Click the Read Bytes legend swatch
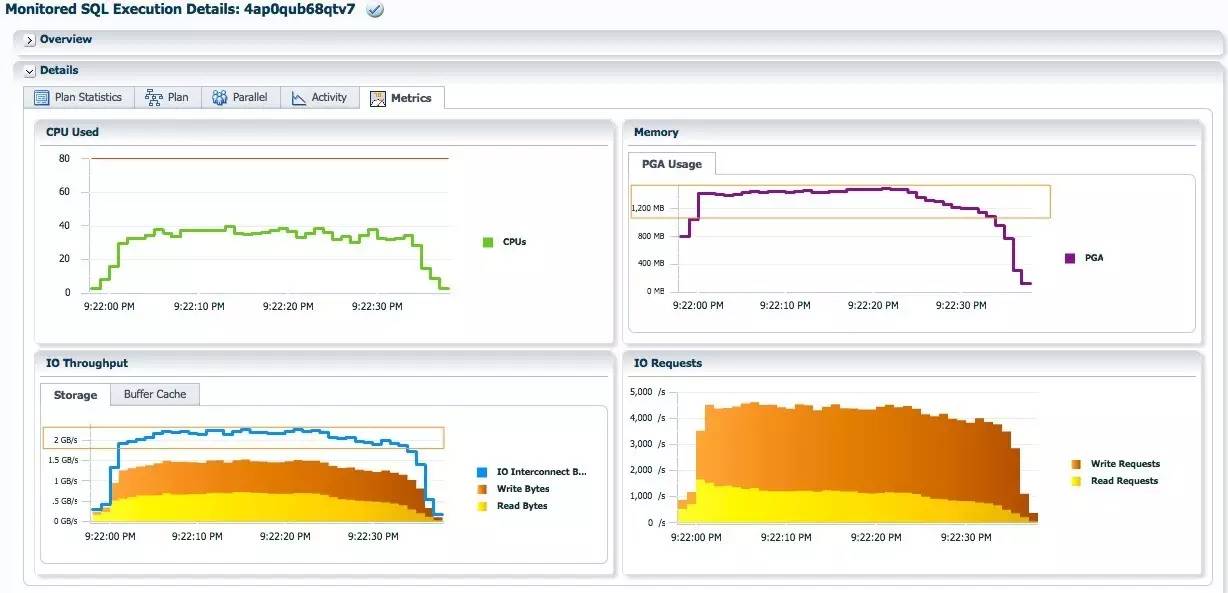The width and height of the screenshot is (1228, 593). click(482, 506)
